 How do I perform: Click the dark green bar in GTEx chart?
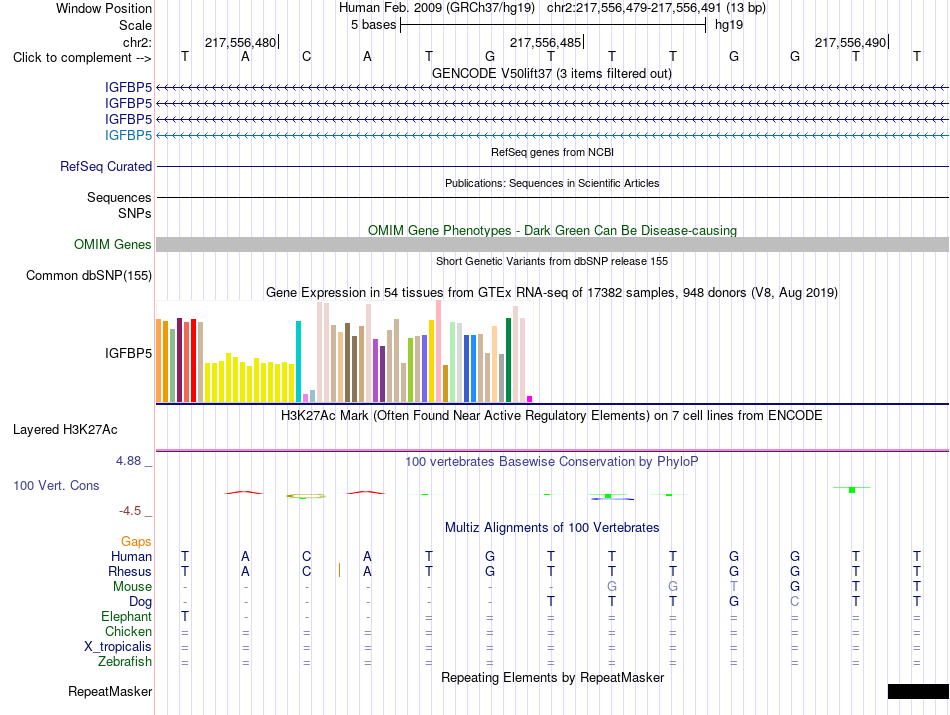(508, 360)
